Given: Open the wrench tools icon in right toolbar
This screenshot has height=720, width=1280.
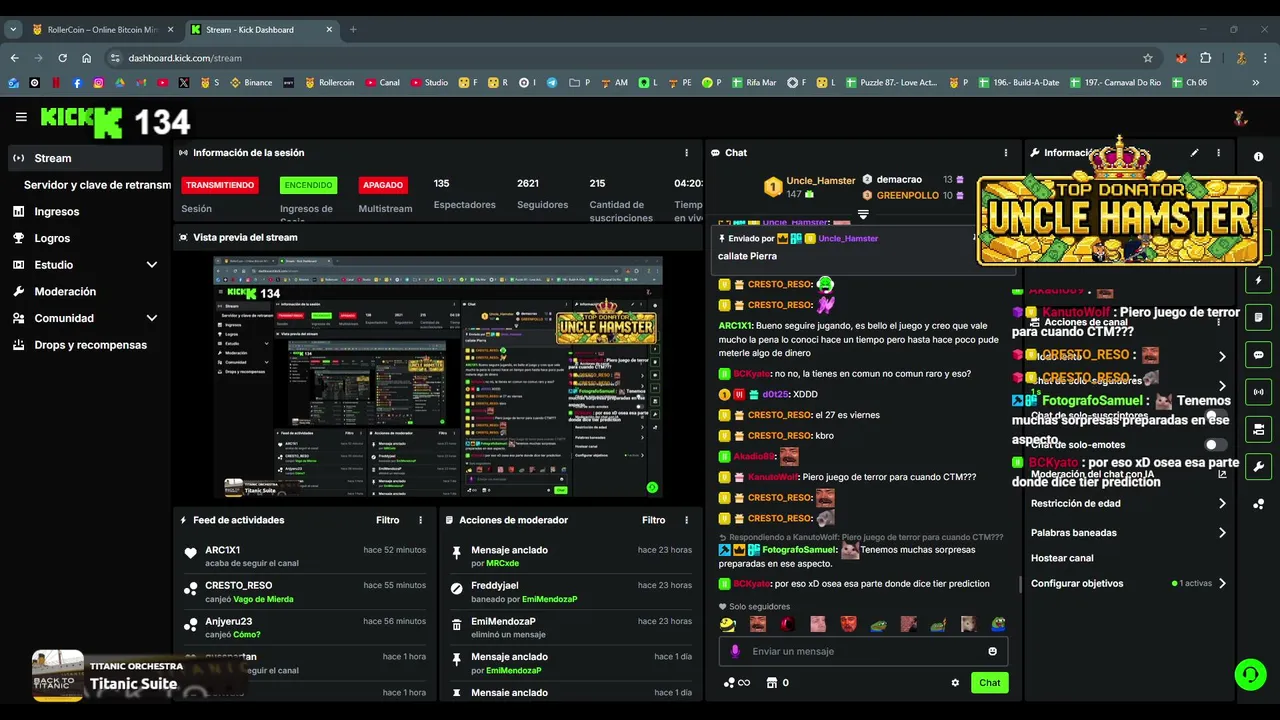Looking at the screenshot, I should [x=1258, y=466].
